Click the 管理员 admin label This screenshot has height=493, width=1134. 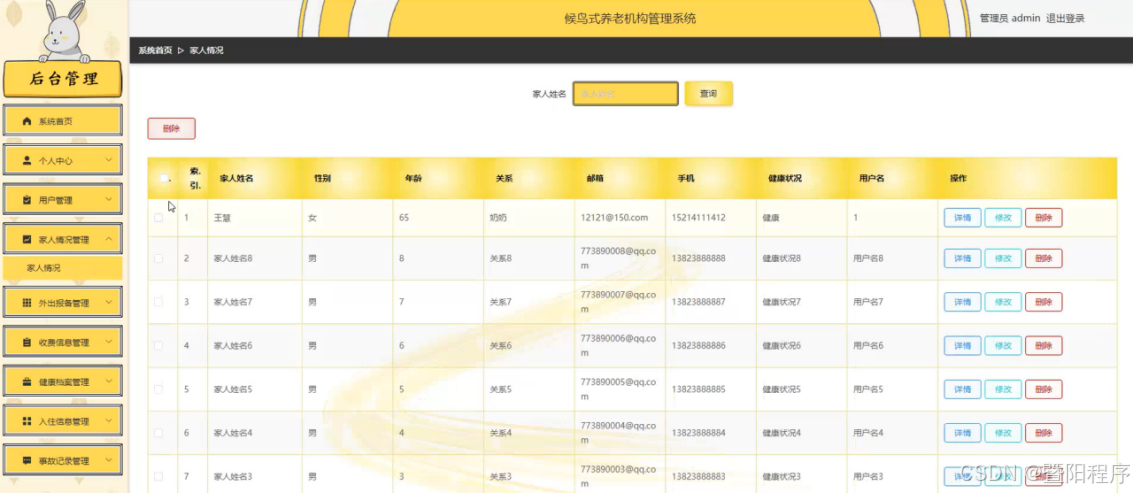pyautogui.click(x=1010, y=18)
